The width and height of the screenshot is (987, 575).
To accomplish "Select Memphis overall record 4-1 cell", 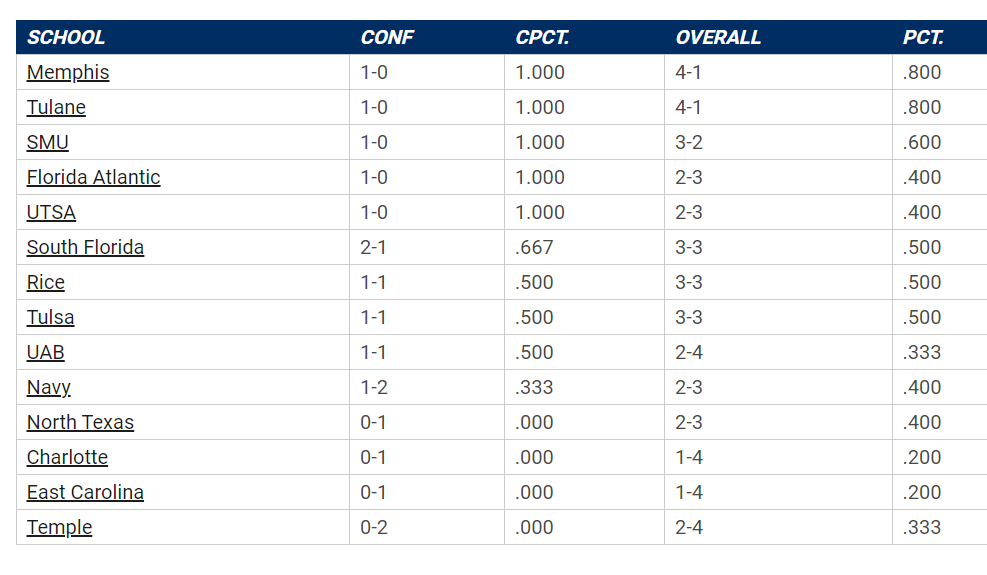I will click(778, 72).
